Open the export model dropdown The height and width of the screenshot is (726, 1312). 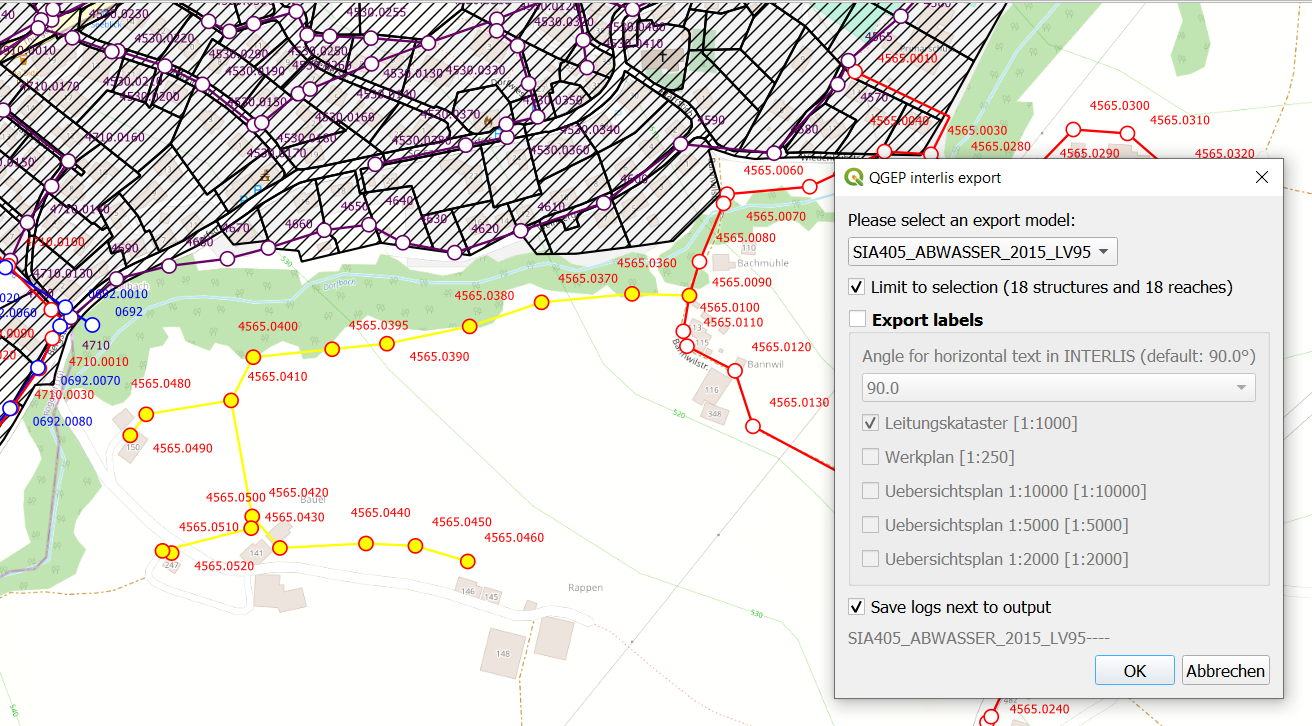point(983,251)
